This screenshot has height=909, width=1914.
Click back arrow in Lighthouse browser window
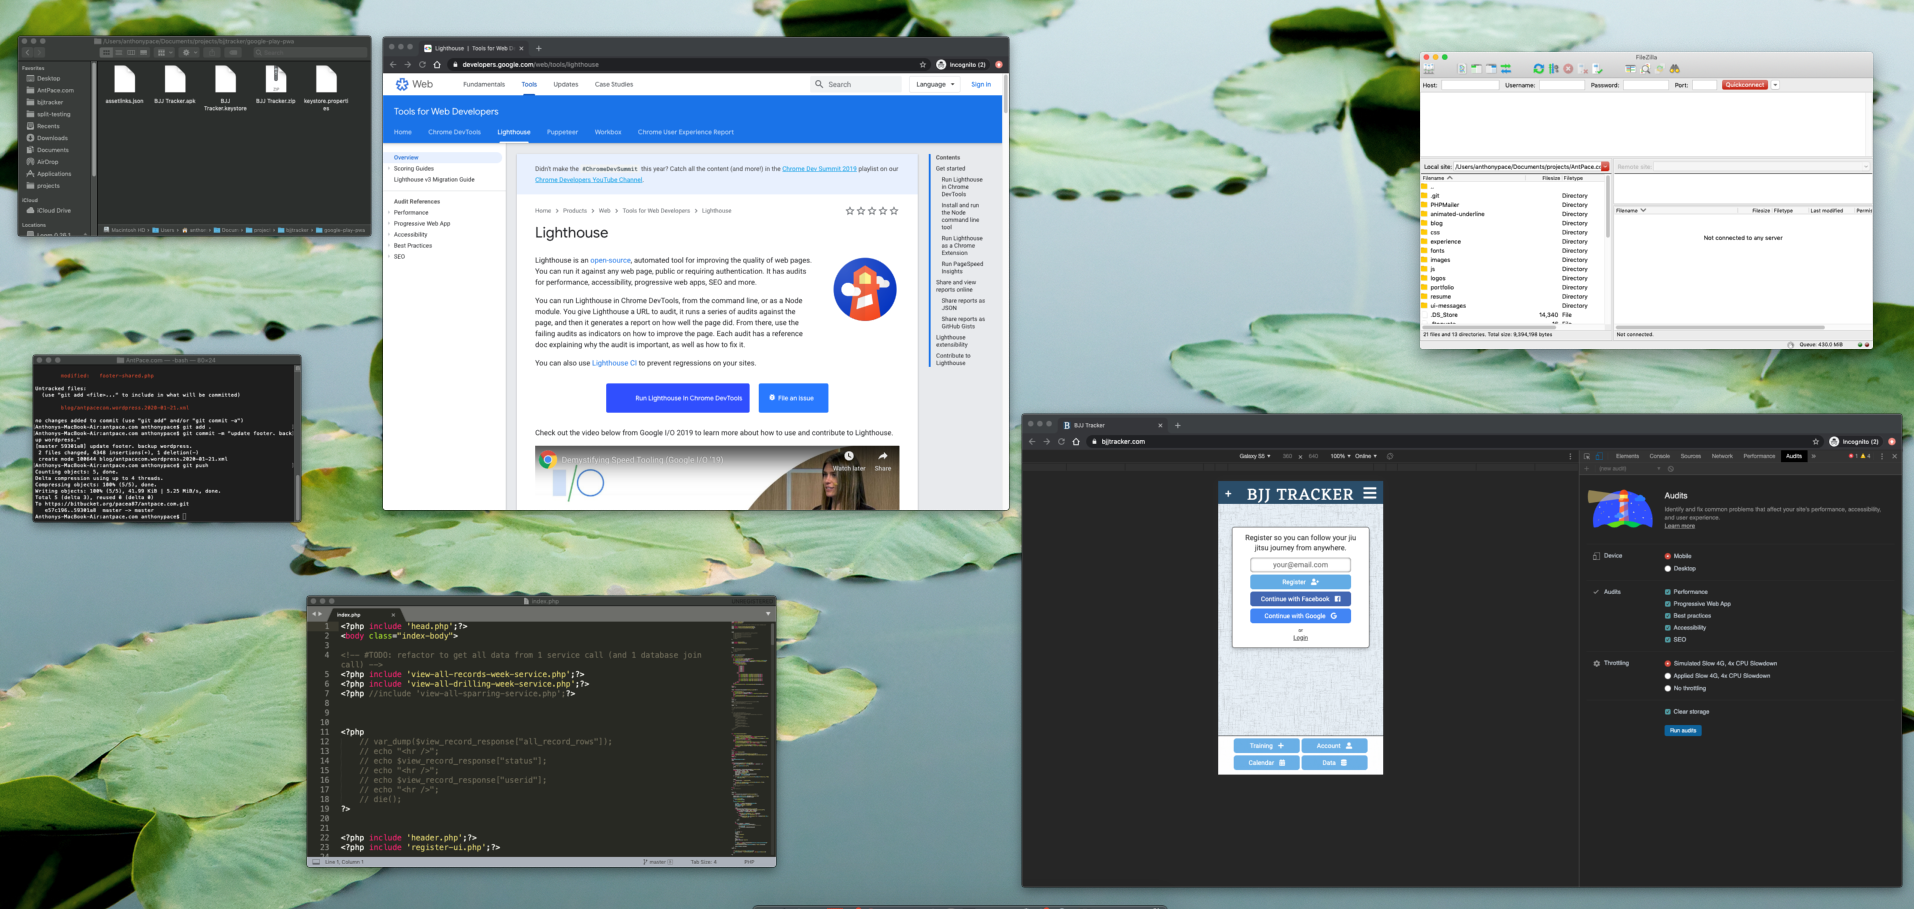pyautogui.click(x=393, y=64)
